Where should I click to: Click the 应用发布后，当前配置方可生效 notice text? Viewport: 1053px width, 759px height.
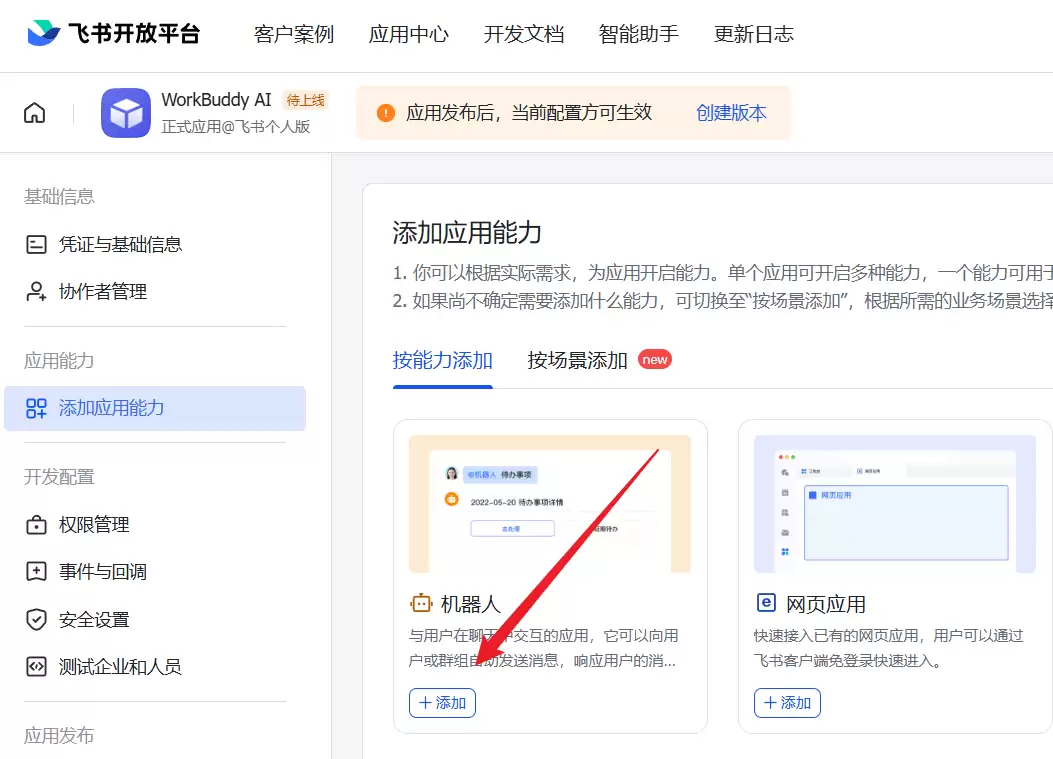(x=529, y=113)
